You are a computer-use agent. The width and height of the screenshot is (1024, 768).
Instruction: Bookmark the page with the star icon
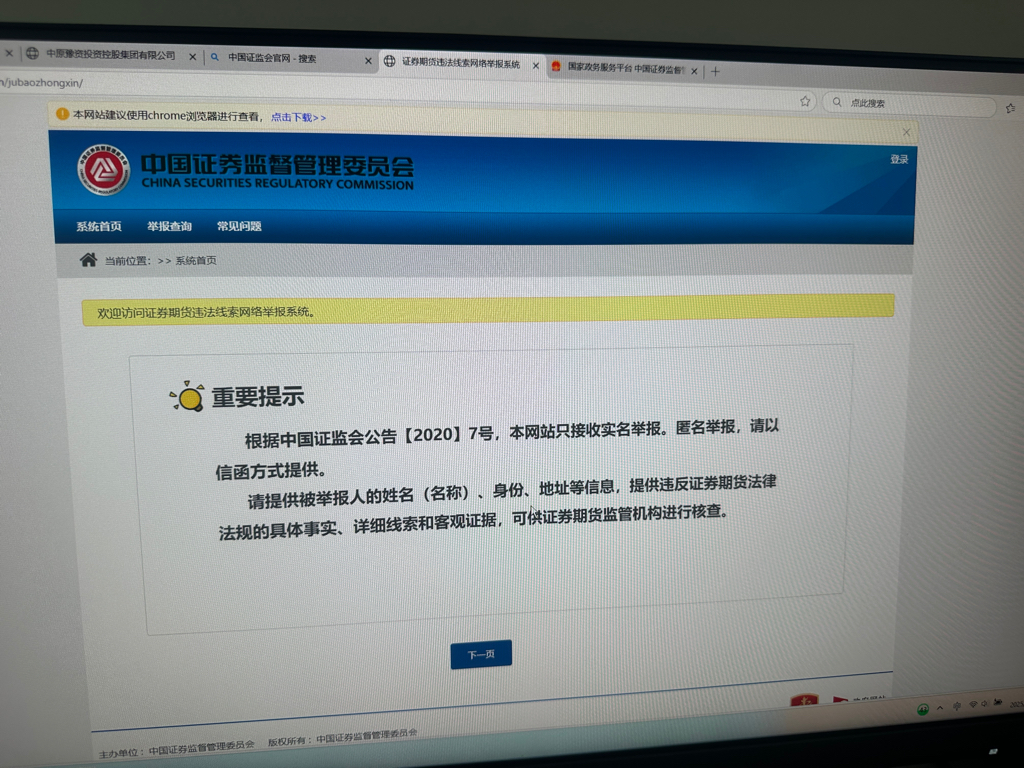(805, 101)
